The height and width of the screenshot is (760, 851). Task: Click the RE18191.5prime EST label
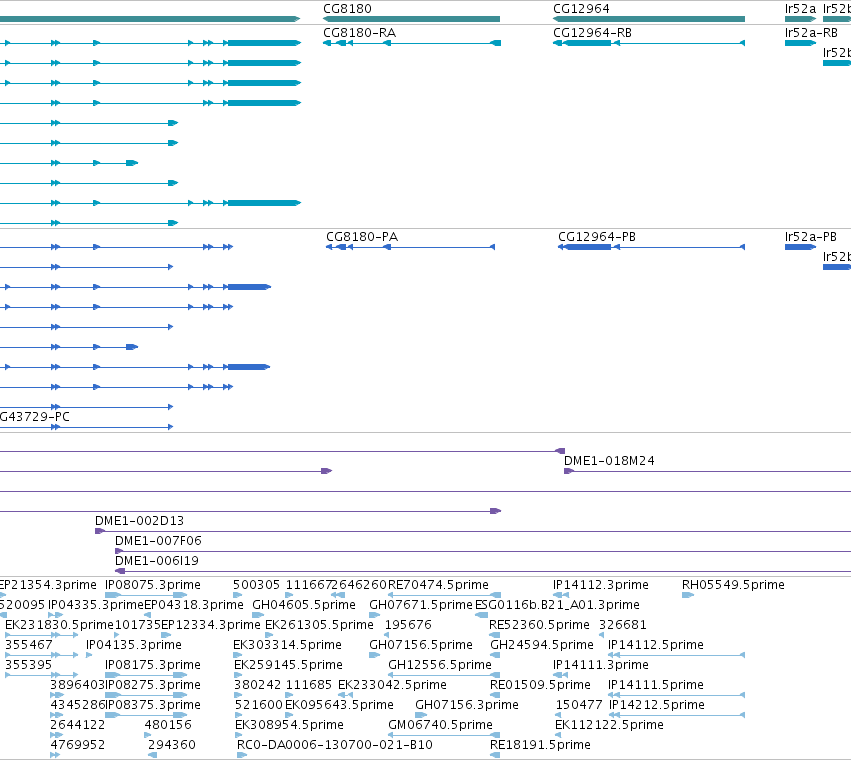point(540,745)
